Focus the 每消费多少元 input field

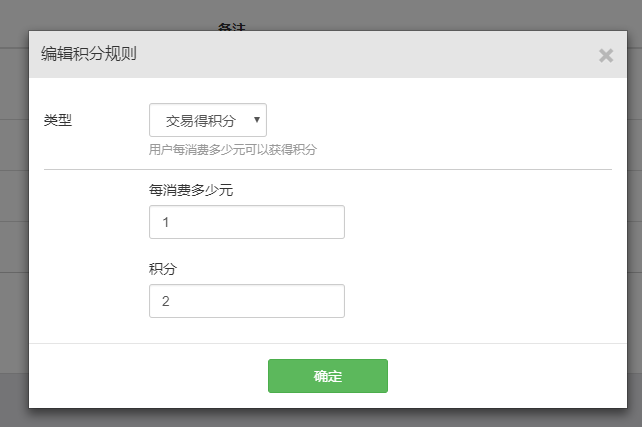click(x=246, y=222)
